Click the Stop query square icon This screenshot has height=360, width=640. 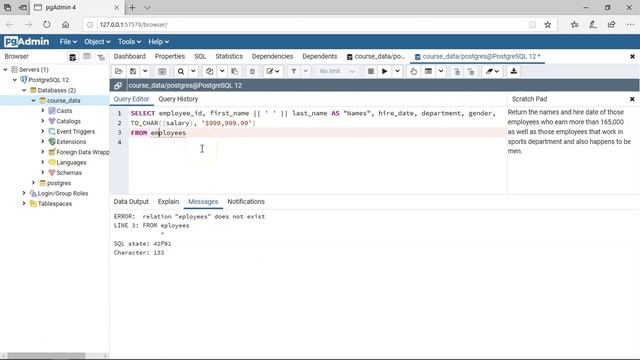(371, 71)
